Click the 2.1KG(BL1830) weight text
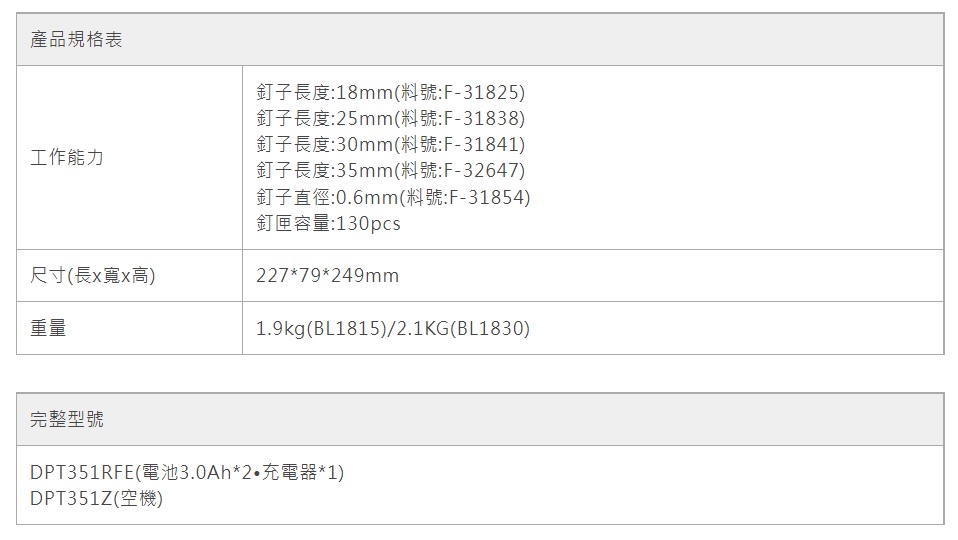Viewport: 958px width, 540px height. pyautogui.click(x=463, y=328)
